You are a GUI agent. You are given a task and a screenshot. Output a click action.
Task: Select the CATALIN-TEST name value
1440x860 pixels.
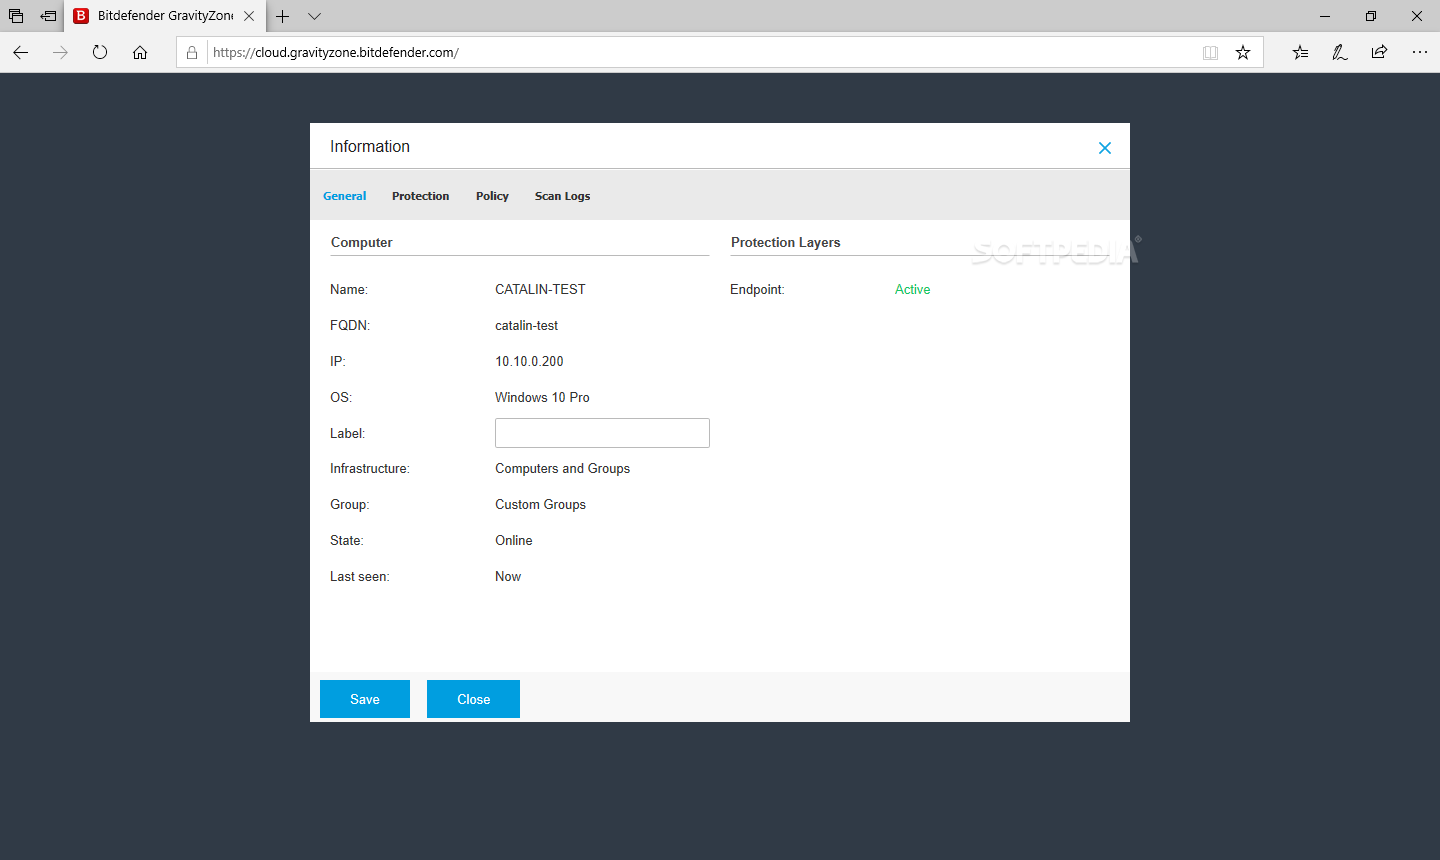pyautogui.click(x=540, y=289)
